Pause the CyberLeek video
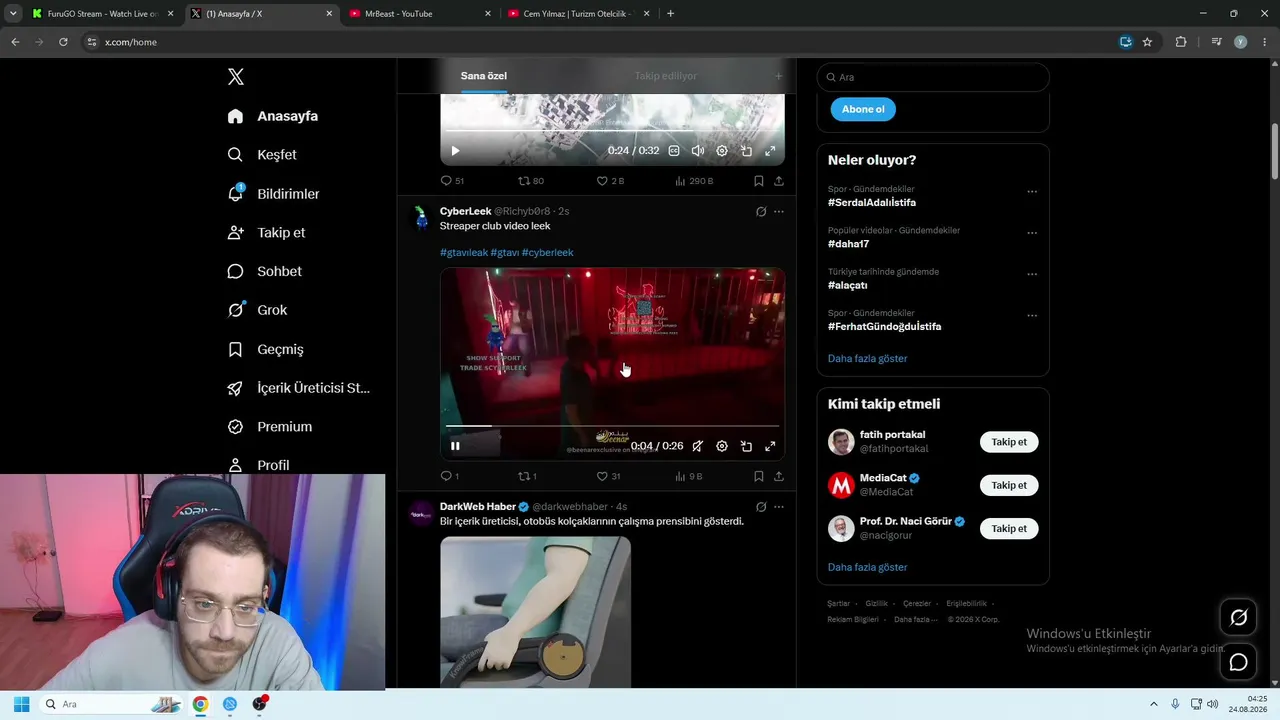Screen dimensions: 1280x720 coord(455,446)
